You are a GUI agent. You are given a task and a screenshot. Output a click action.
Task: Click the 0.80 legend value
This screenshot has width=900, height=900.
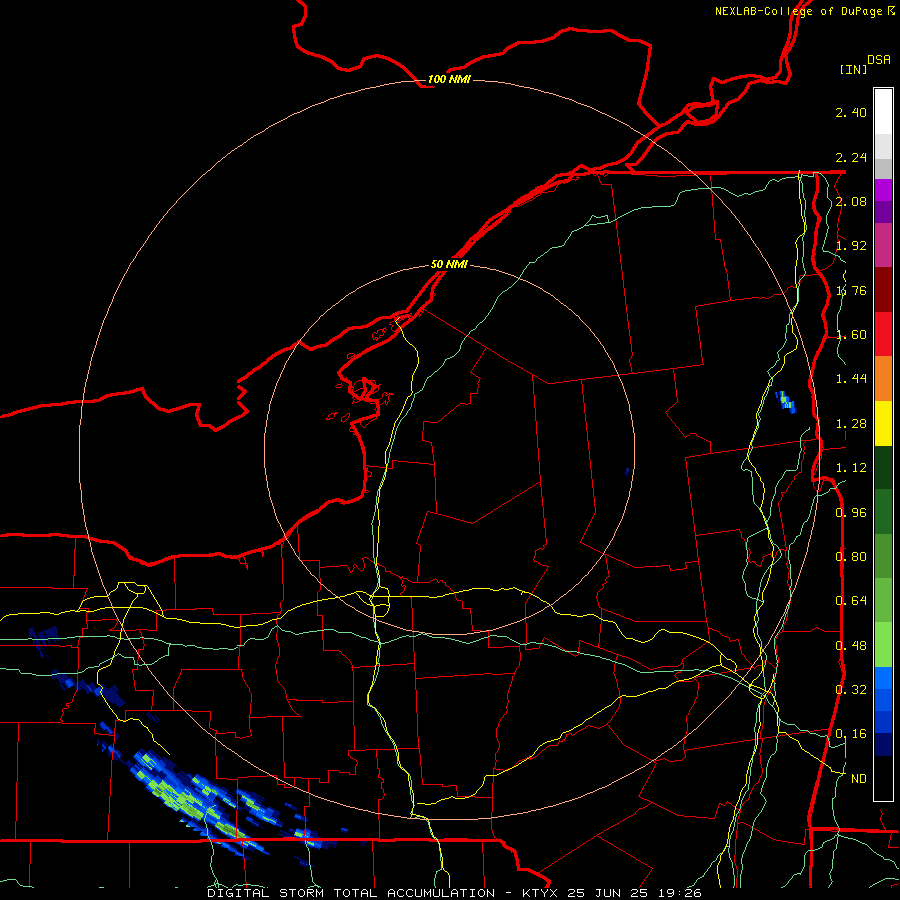click(851, 557)
